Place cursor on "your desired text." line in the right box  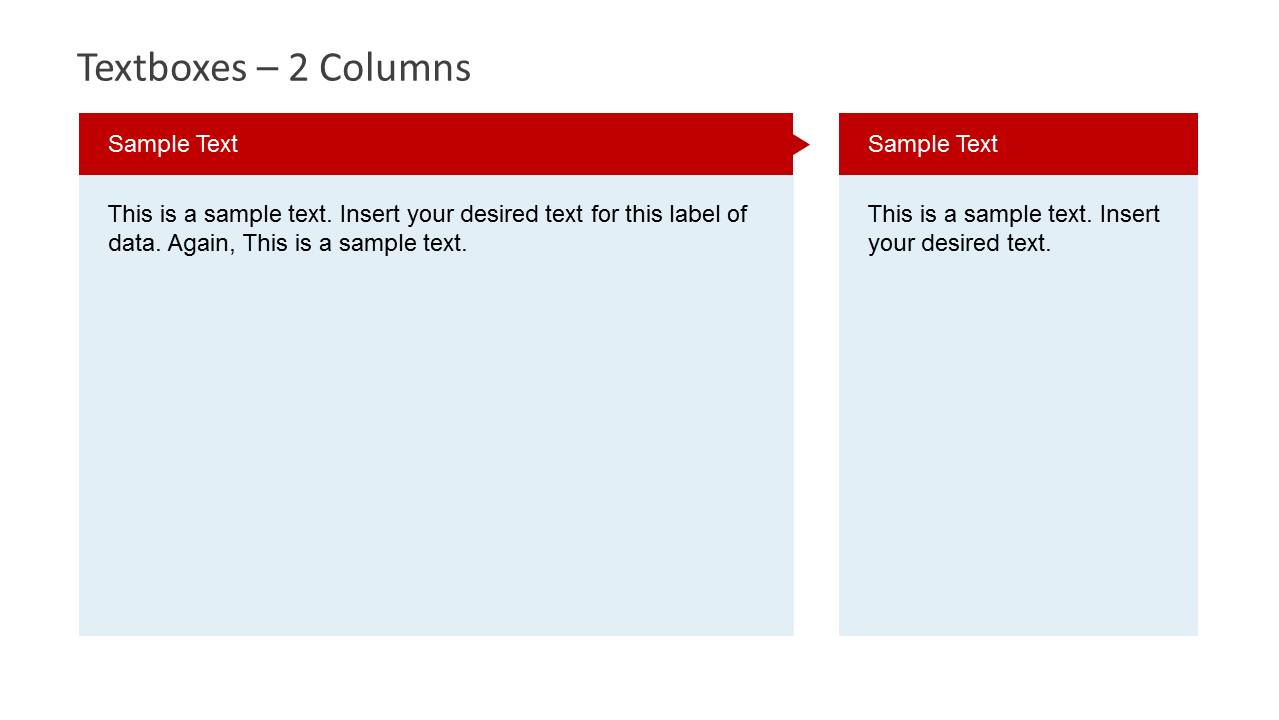click(x=960, y=243)
